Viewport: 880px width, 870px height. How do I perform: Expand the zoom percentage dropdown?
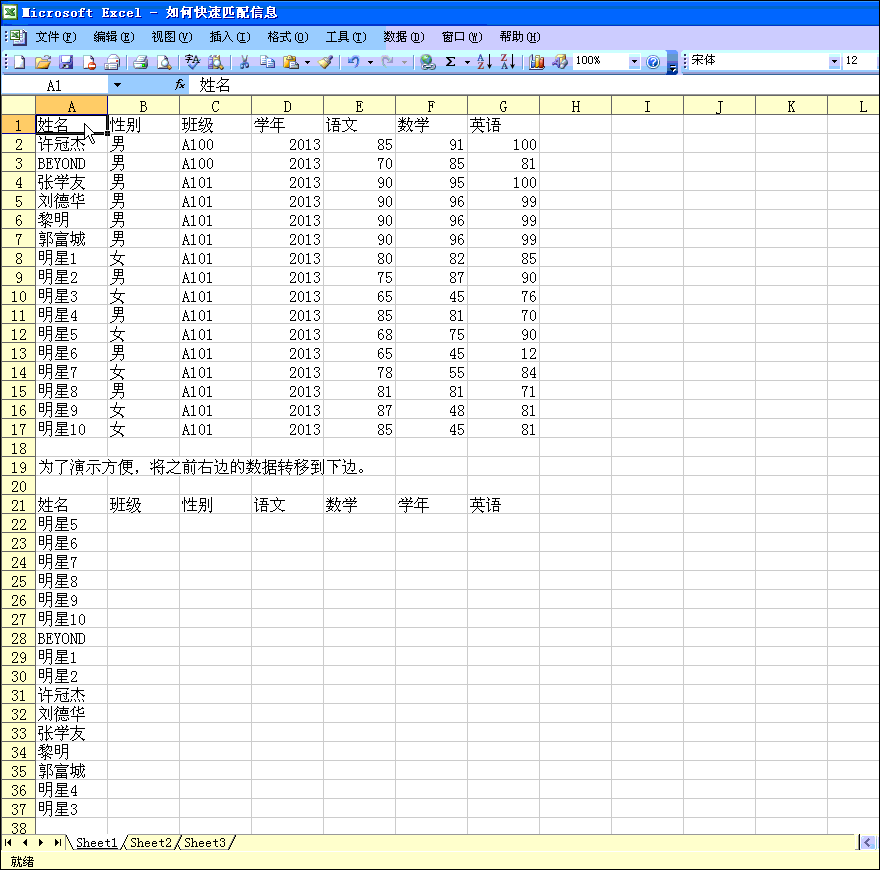634,62
